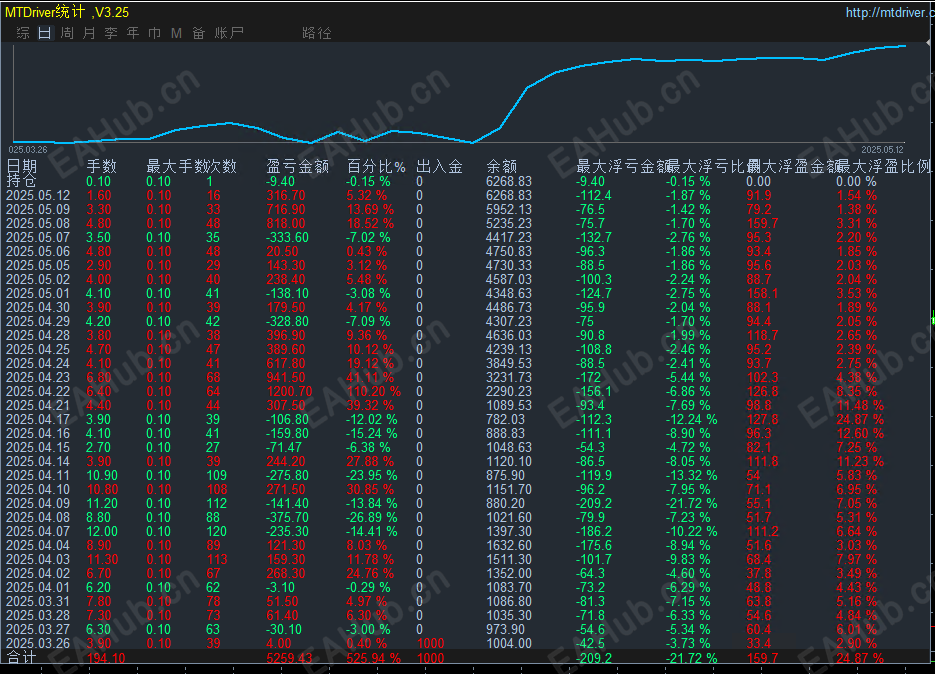Screen dimensions: 935x674
Task: Show the 季 (quarterly) statistics tab
Action: tap(110, 33)
